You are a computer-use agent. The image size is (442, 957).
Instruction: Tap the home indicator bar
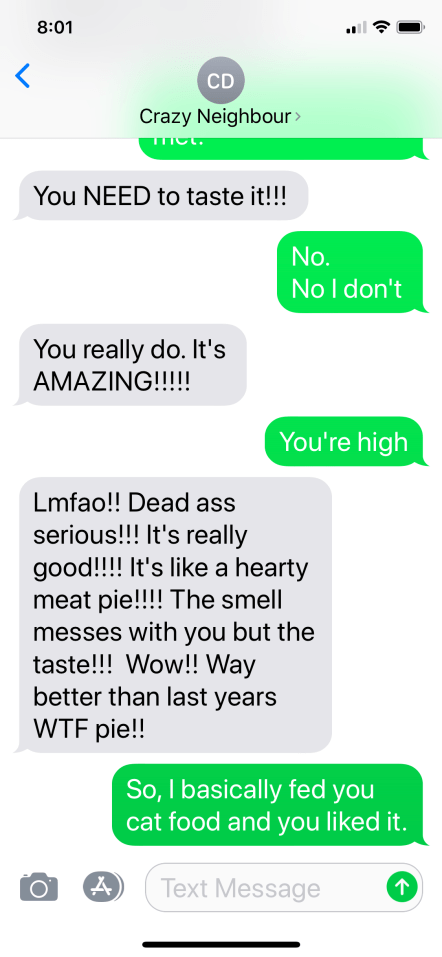[221, 944]
